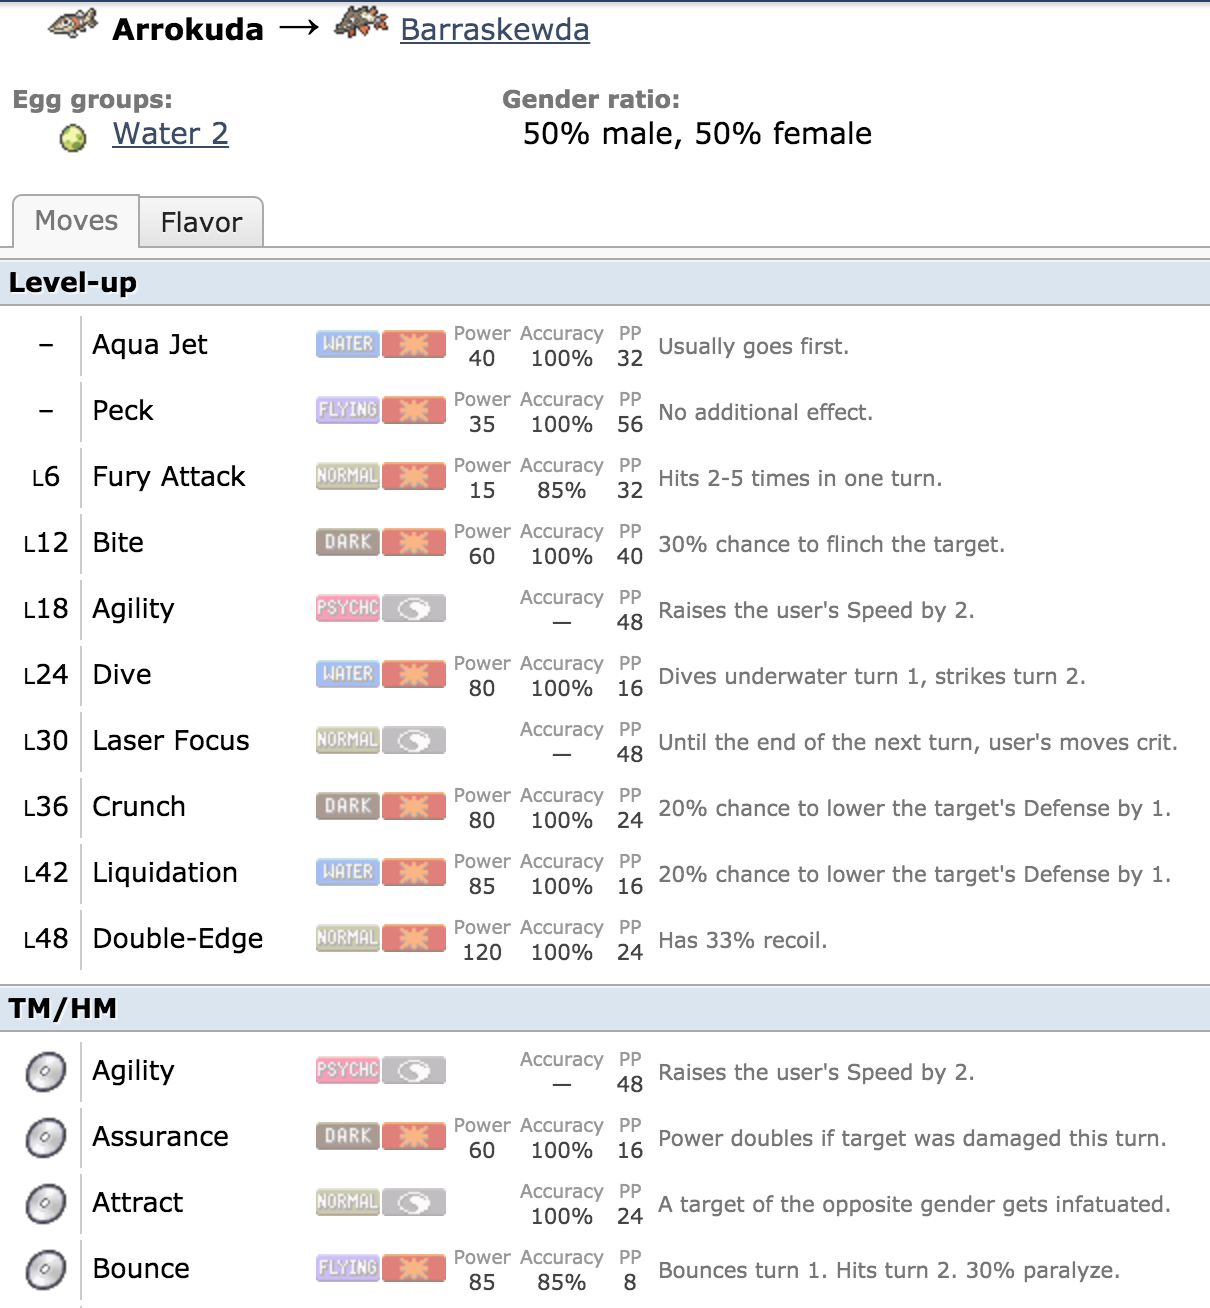Switch to the Flavor tab

pos(201,222)
